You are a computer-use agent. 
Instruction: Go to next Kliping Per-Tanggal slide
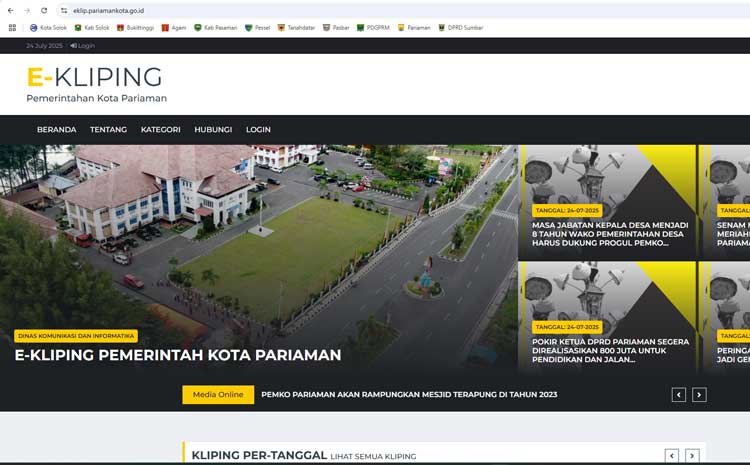(692, 456)
